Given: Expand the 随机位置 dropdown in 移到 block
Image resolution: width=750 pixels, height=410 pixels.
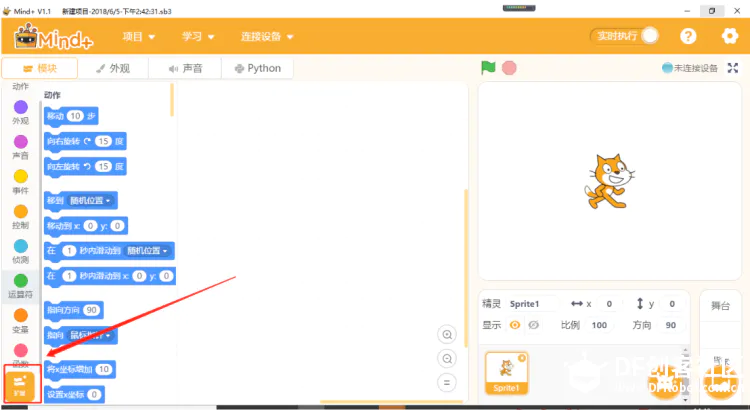Looking at the screenshot, I should (x=90, y=200).
